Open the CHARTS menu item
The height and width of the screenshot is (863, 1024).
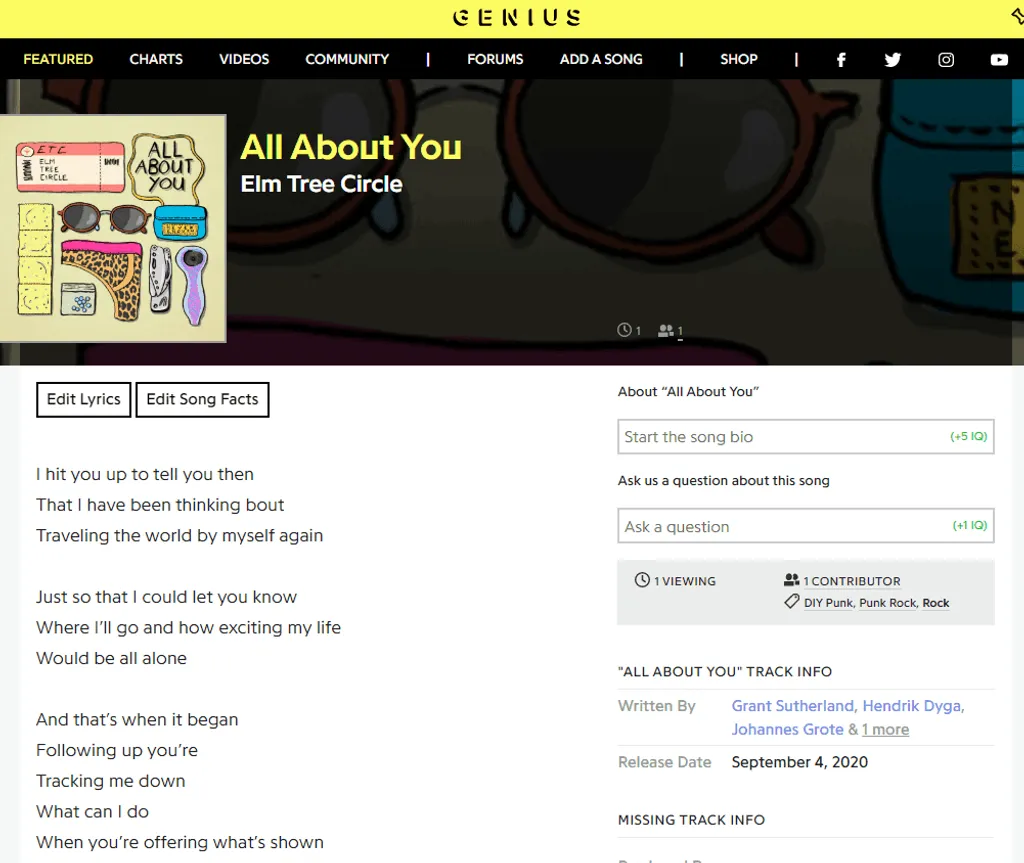(x=156, y=59)
